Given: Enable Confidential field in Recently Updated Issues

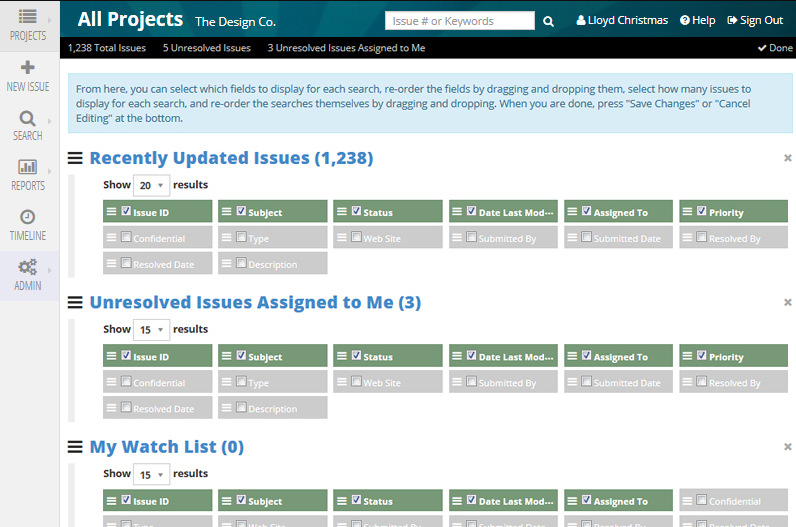Looking at the screenshot, I should [x=126, y=237].
